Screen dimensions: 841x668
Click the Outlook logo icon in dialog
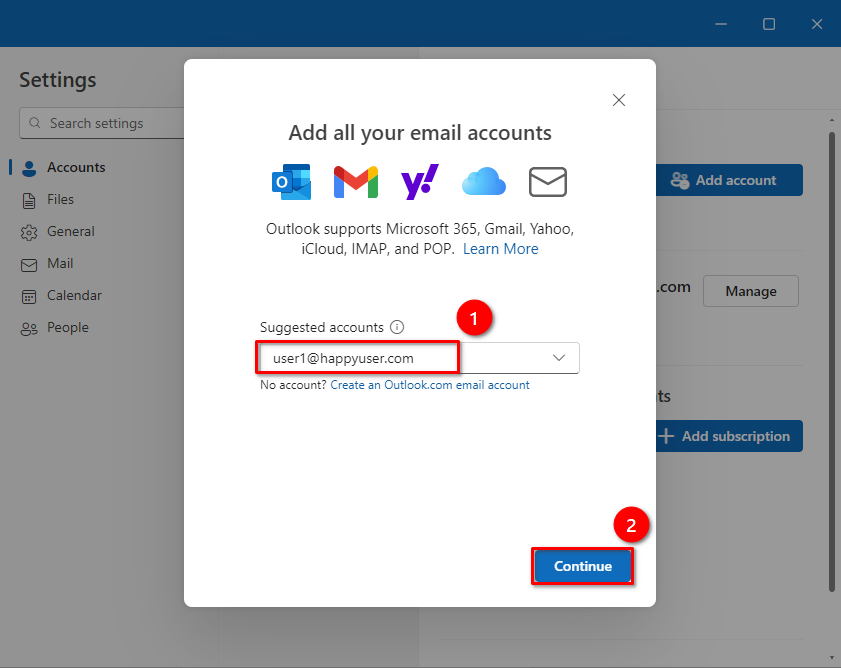click(x=291, y=182)
